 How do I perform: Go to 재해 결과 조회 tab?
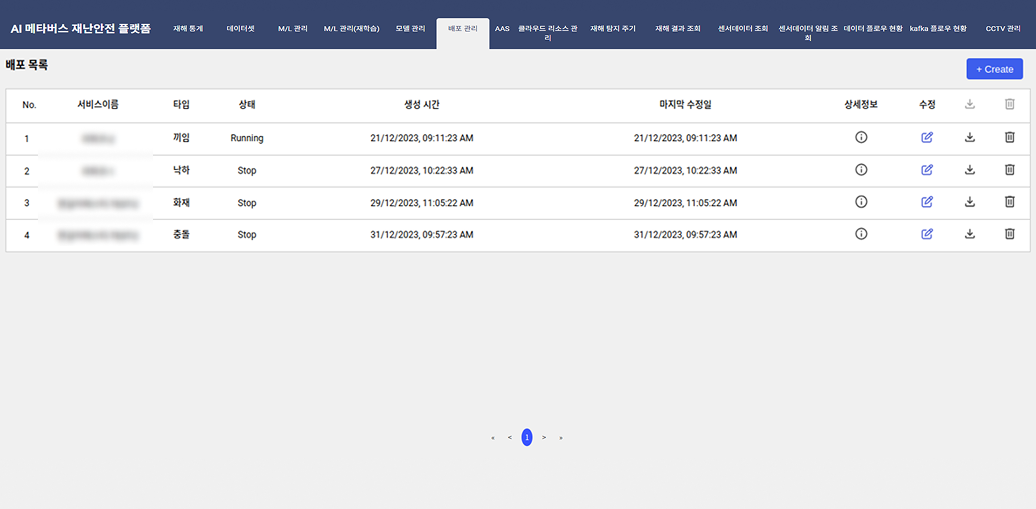point(678,29)
